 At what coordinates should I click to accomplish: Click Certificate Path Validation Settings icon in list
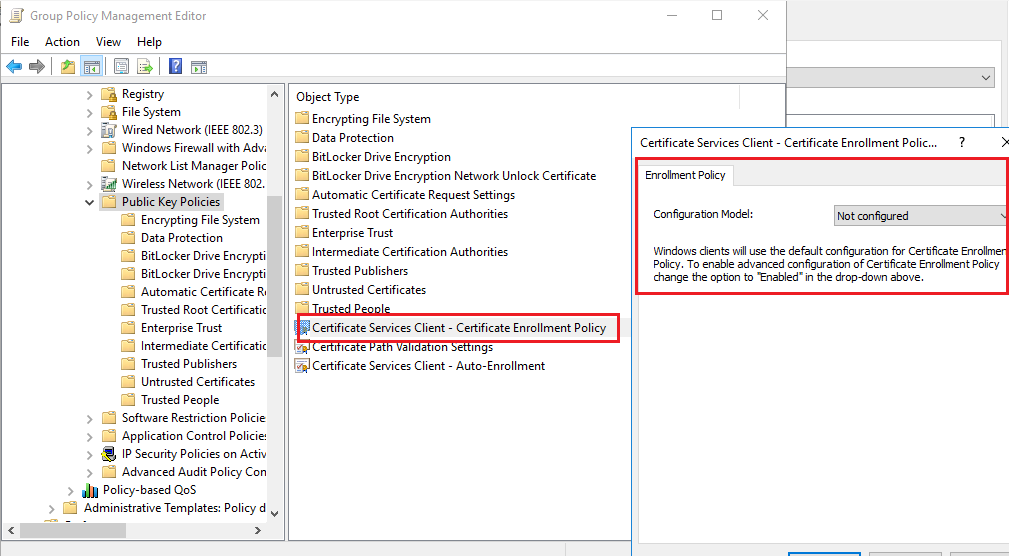click(x=302, y=347)
